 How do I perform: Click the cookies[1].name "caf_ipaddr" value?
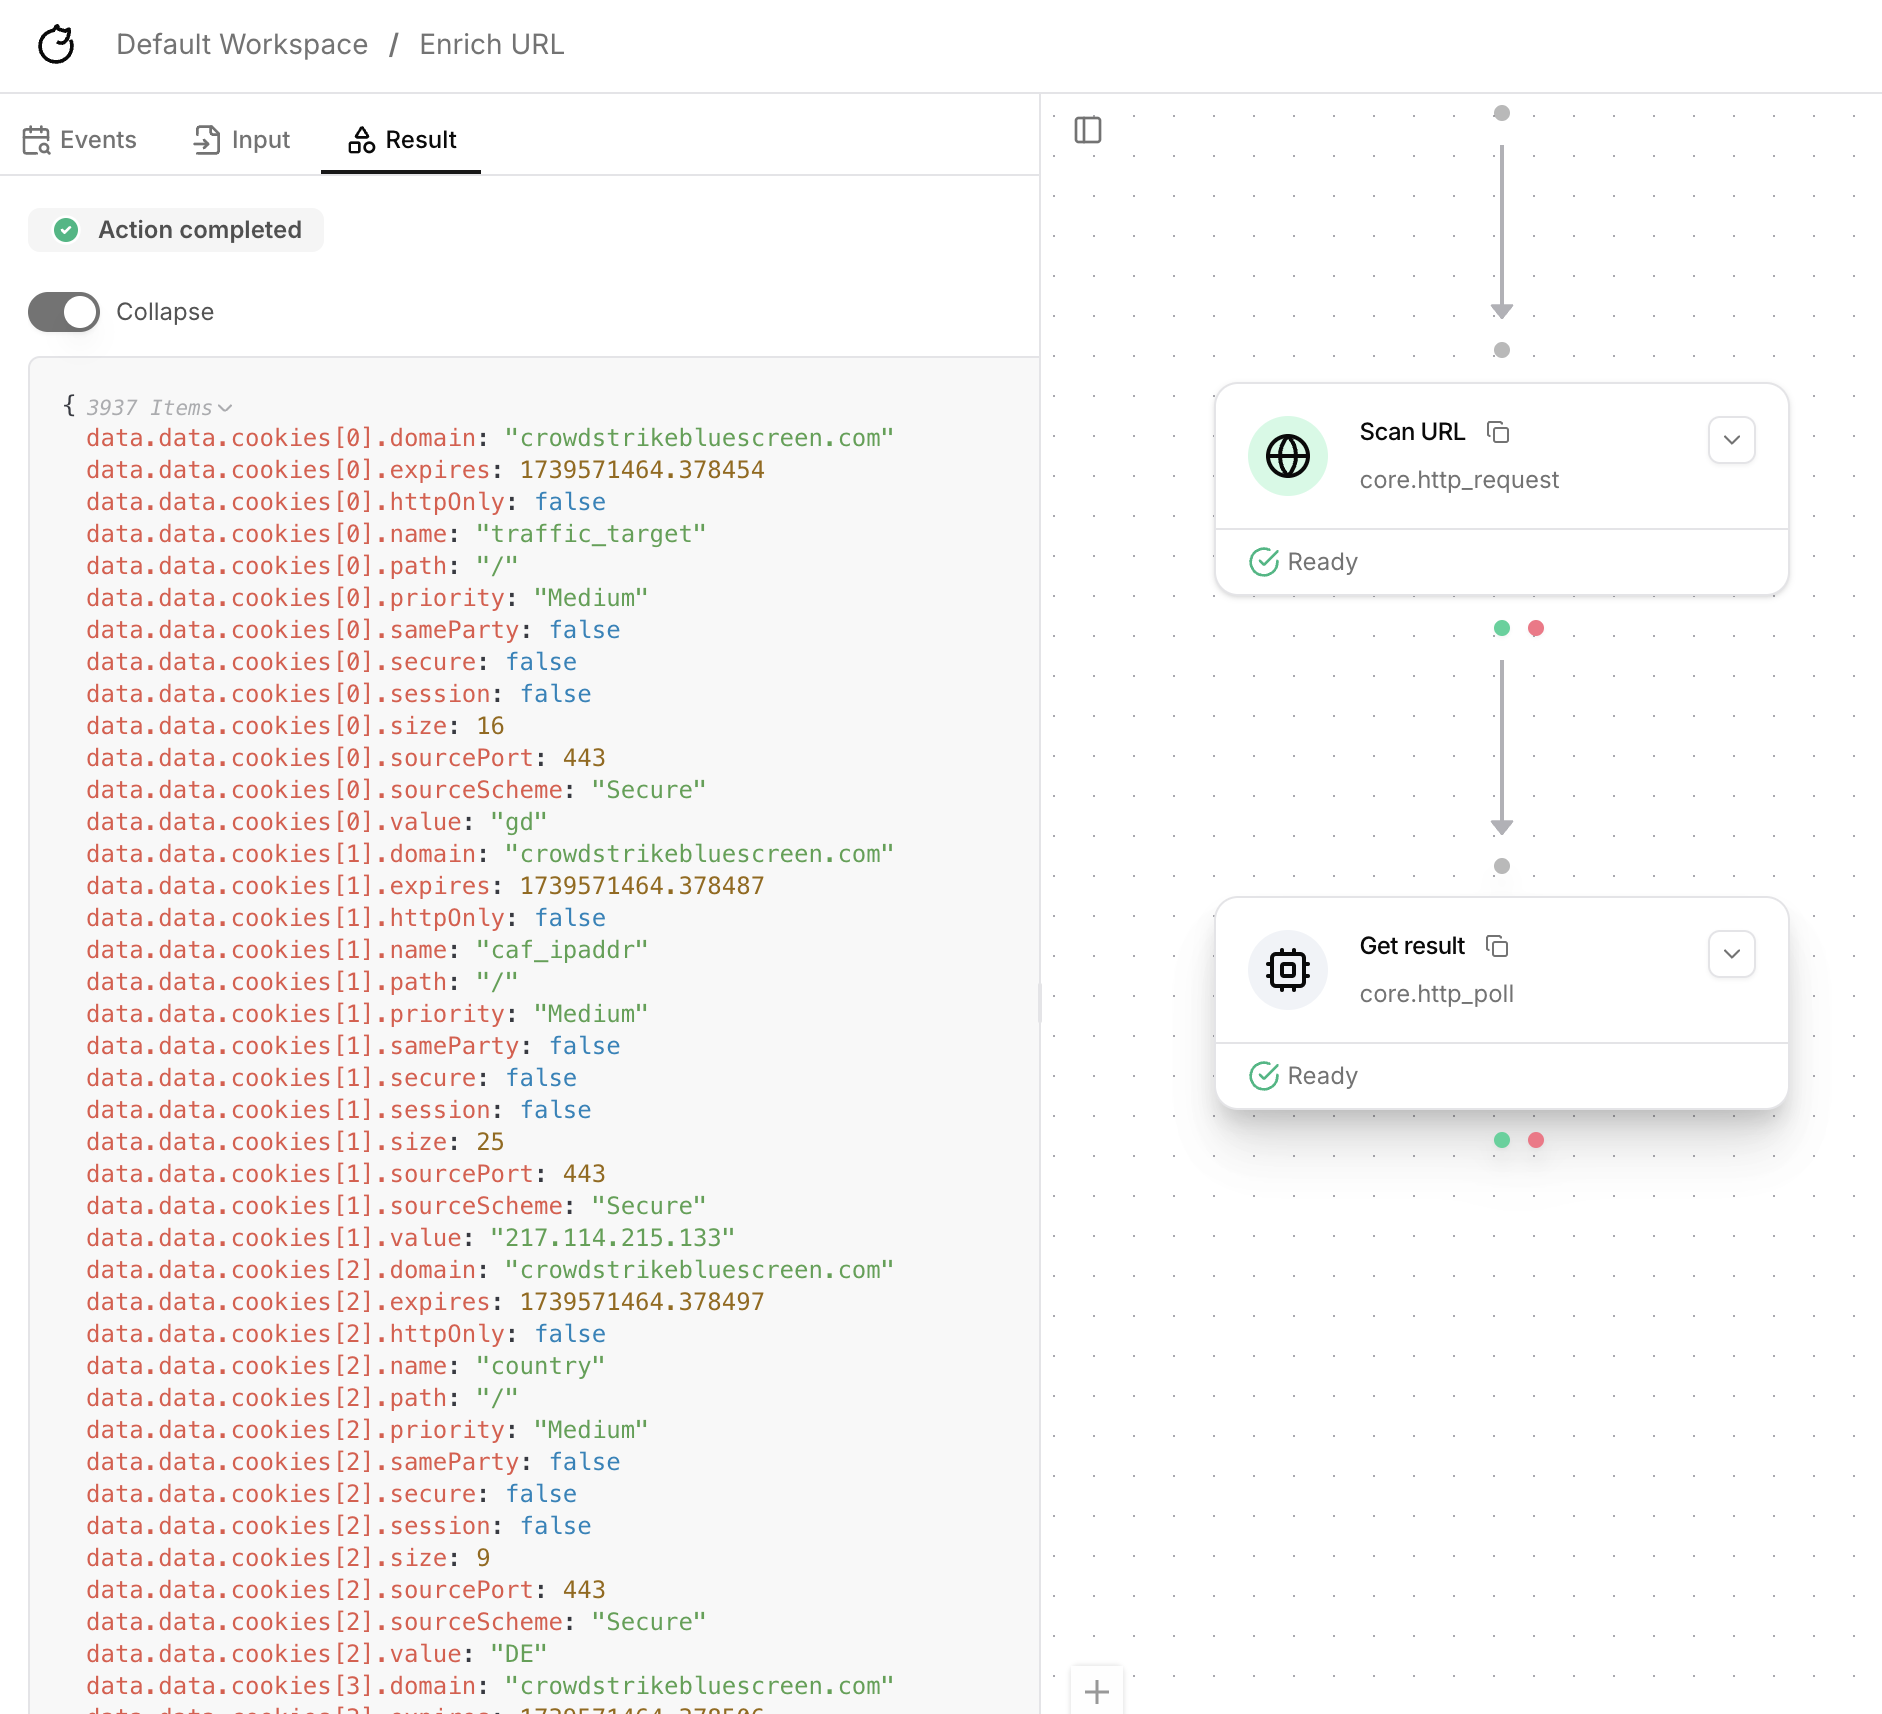tap(562, 950)
